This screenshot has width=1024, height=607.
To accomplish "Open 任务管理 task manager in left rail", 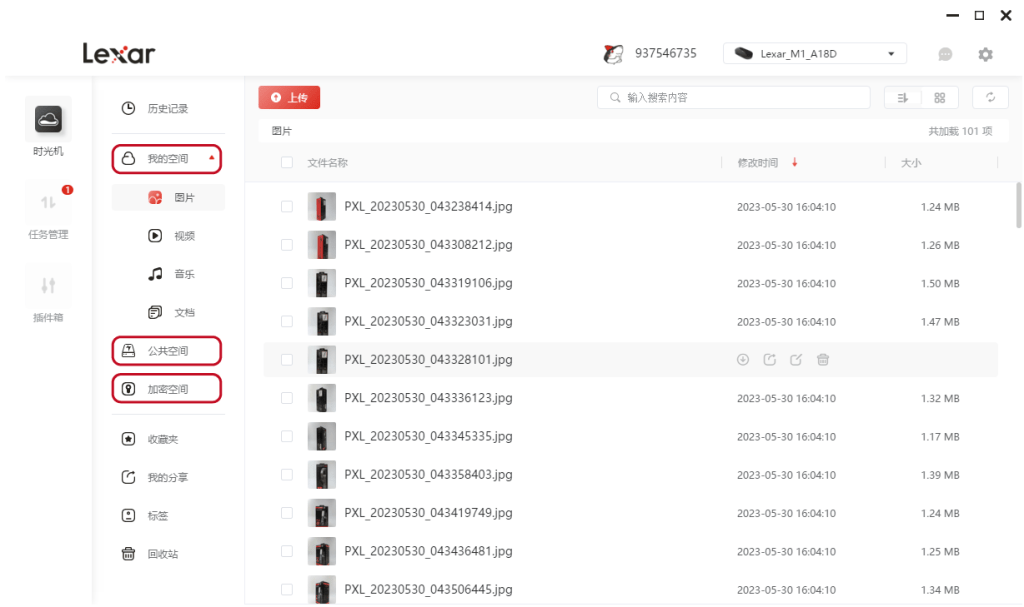I will [48, 210].
